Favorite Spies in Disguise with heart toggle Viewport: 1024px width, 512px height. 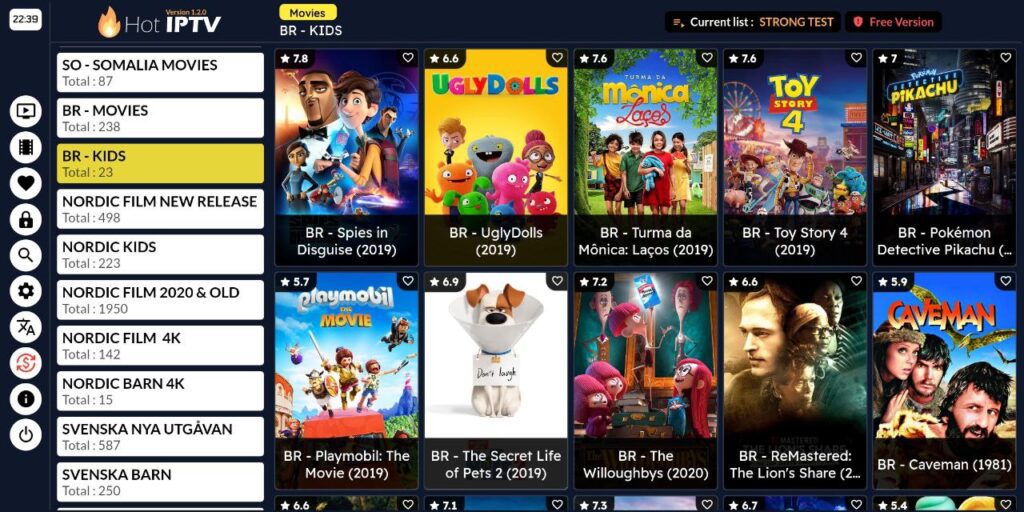tap(408, 58)
